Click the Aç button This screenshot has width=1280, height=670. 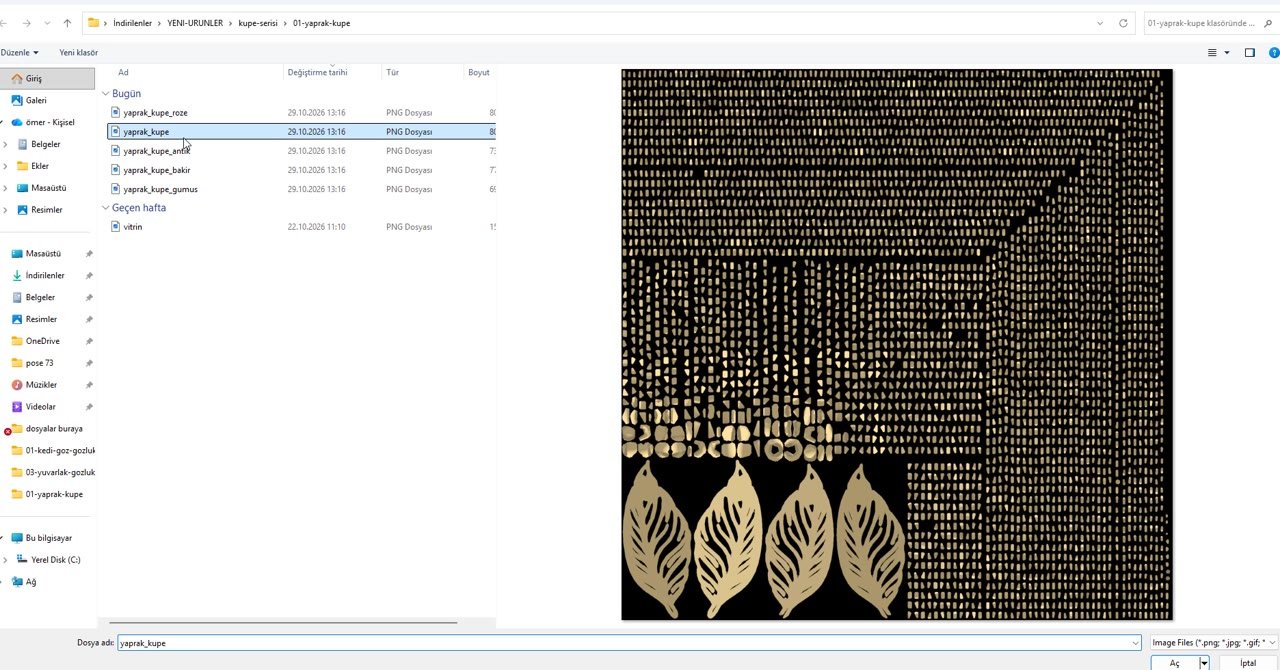click(x=1175, y=663)
